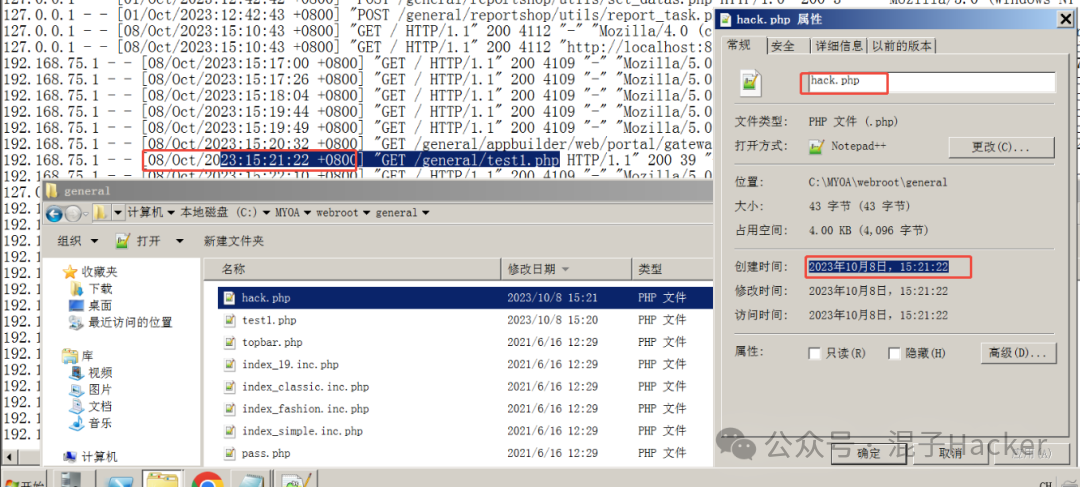Click the 打开 toolbar button
1080x487 pixels.
click(x=138, y=241)
